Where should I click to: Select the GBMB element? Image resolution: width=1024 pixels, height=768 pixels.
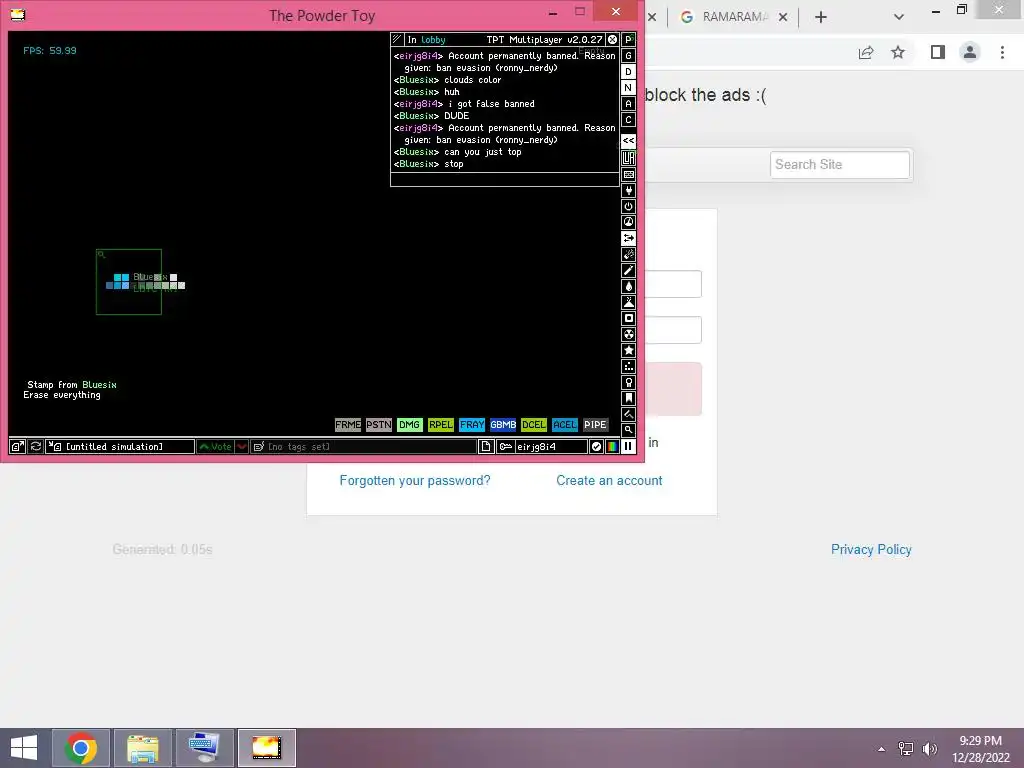point(503,424)
